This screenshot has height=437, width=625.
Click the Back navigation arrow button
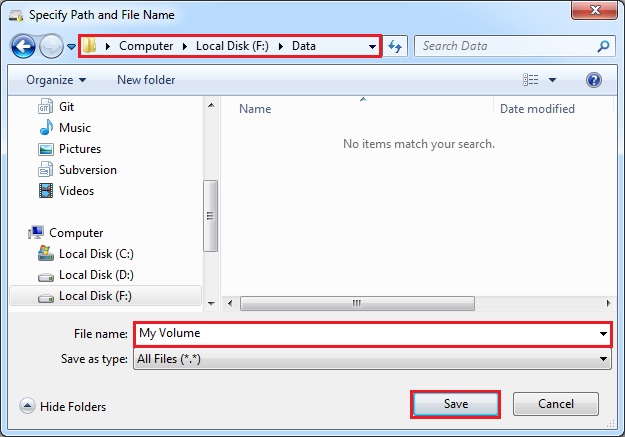(23, 46)
